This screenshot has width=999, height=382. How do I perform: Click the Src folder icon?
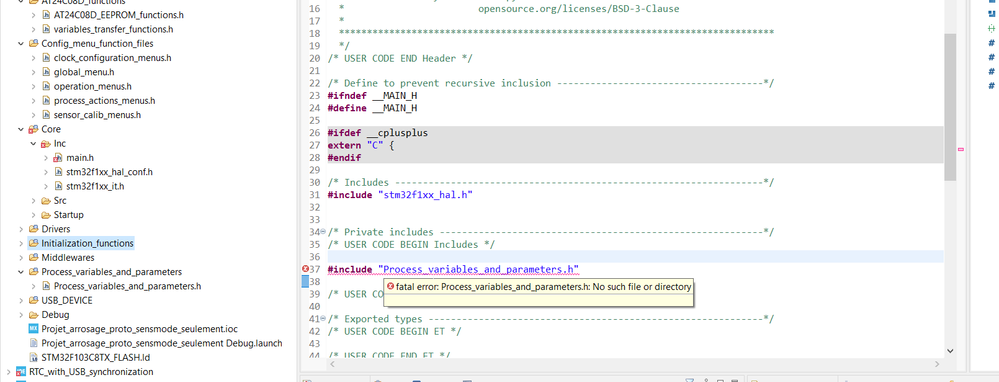(x=46, y=201)
